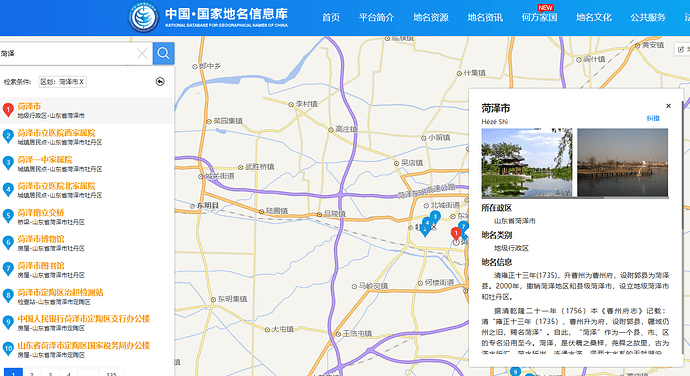Screen dimensions: 690x376
Task: Open the 地名文化 menu item
Action: [594, 17]
